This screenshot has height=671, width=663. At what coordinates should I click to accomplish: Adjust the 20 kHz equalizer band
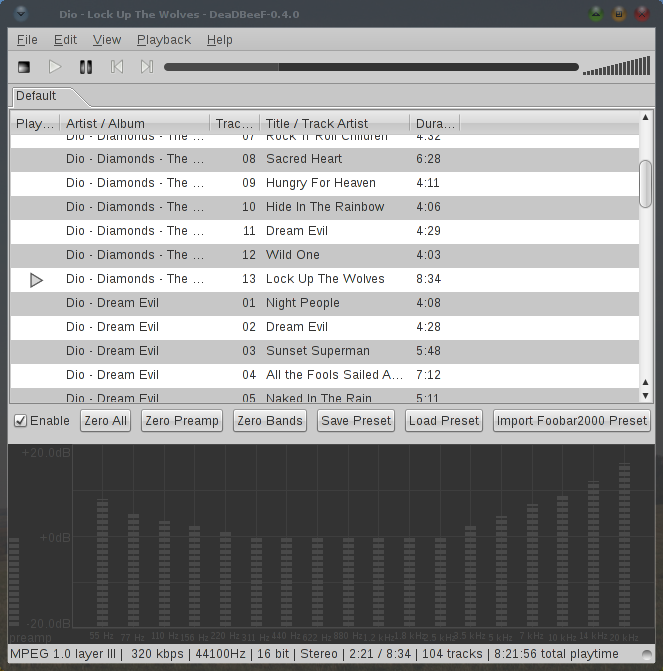[624, 545]
